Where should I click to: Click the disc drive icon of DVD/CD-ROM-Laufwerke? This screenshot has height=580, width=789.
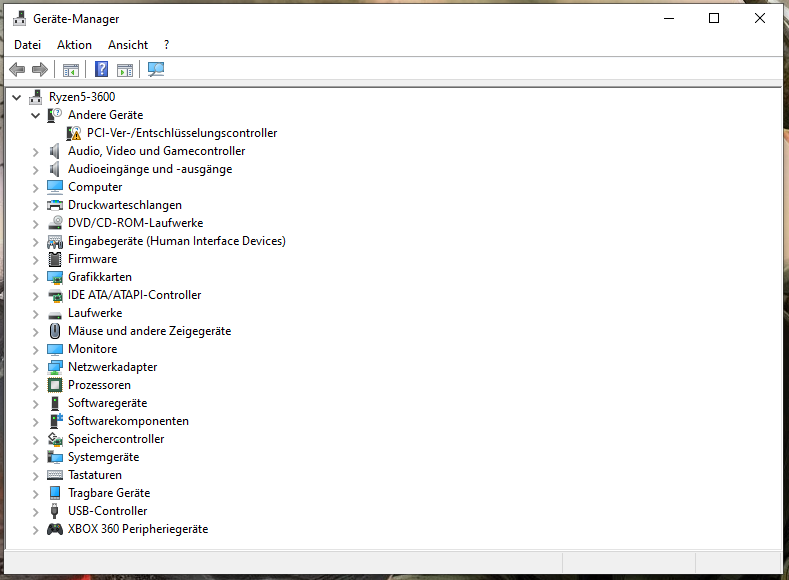coord(55,223)
